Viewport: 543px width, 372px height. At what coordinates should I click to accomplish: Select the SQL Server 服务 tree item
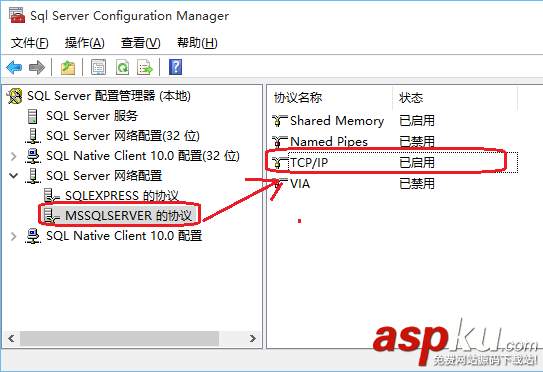pyautogui.click(x=92, y=116)
